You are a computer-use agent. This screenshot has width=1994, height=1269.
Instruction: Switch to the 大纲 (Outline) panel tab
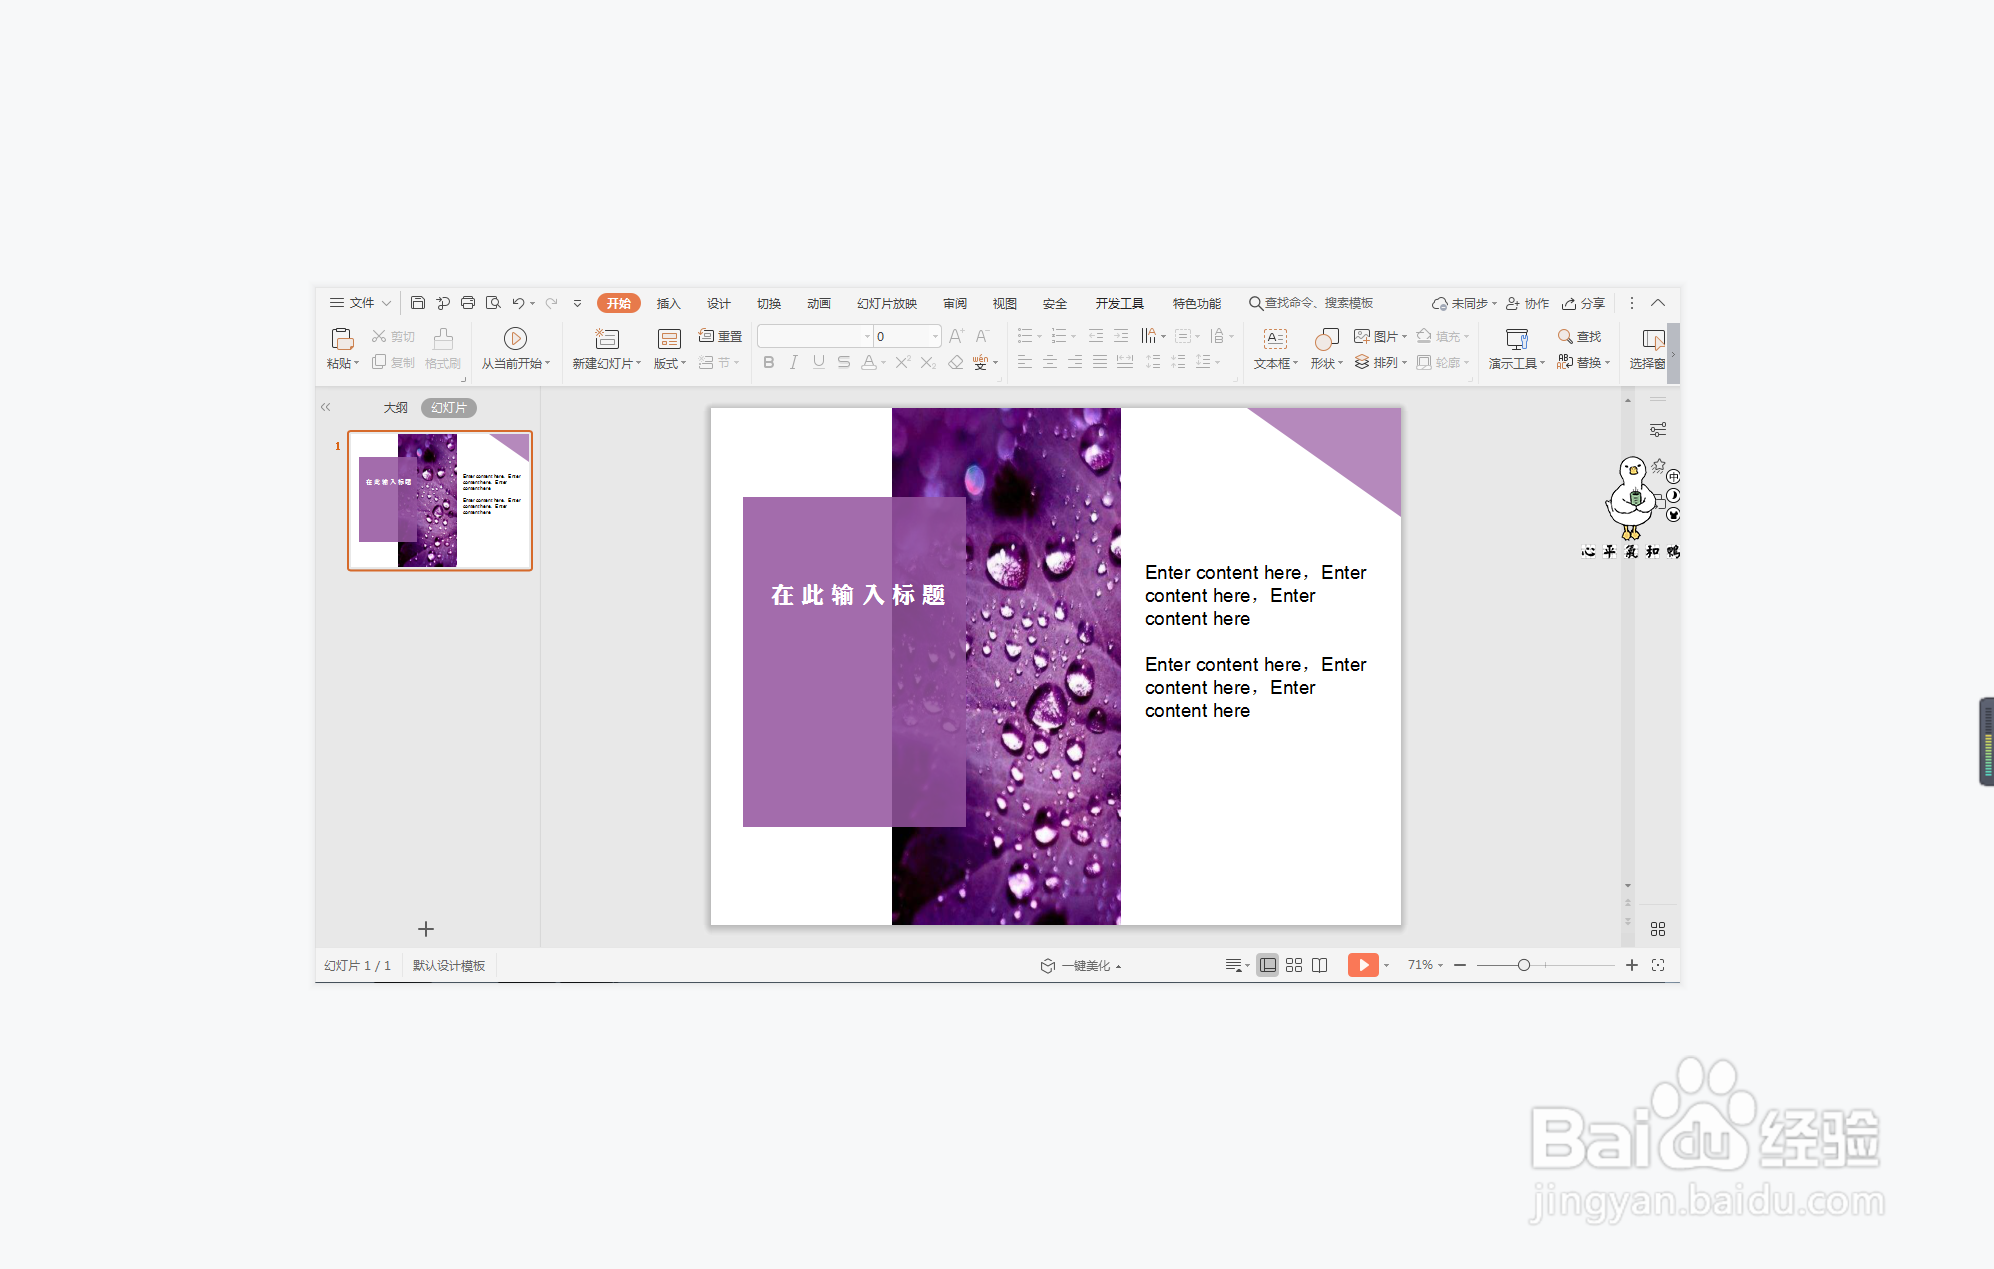point(396,407)
